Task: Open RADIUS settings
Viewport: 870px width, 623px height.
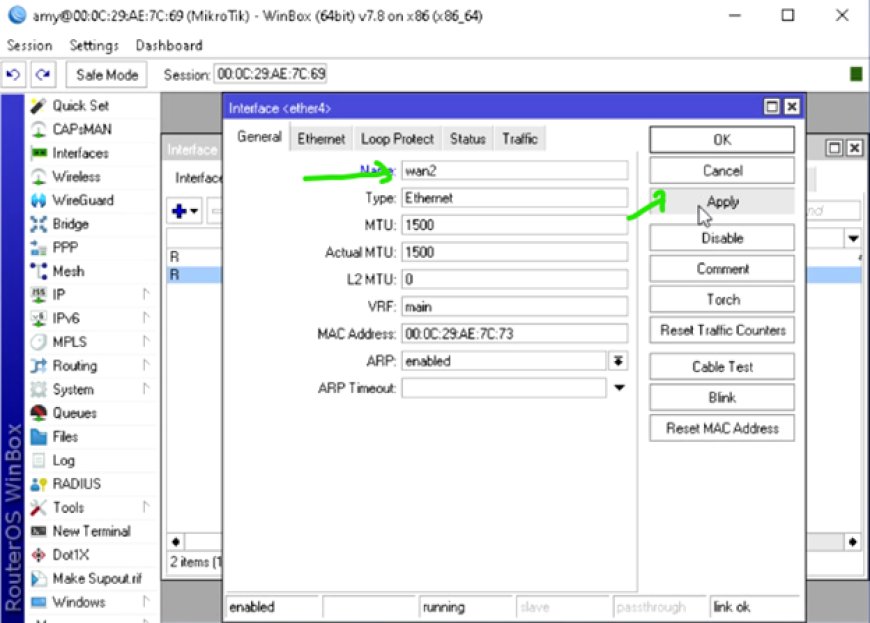Action: tap(77, 484)
